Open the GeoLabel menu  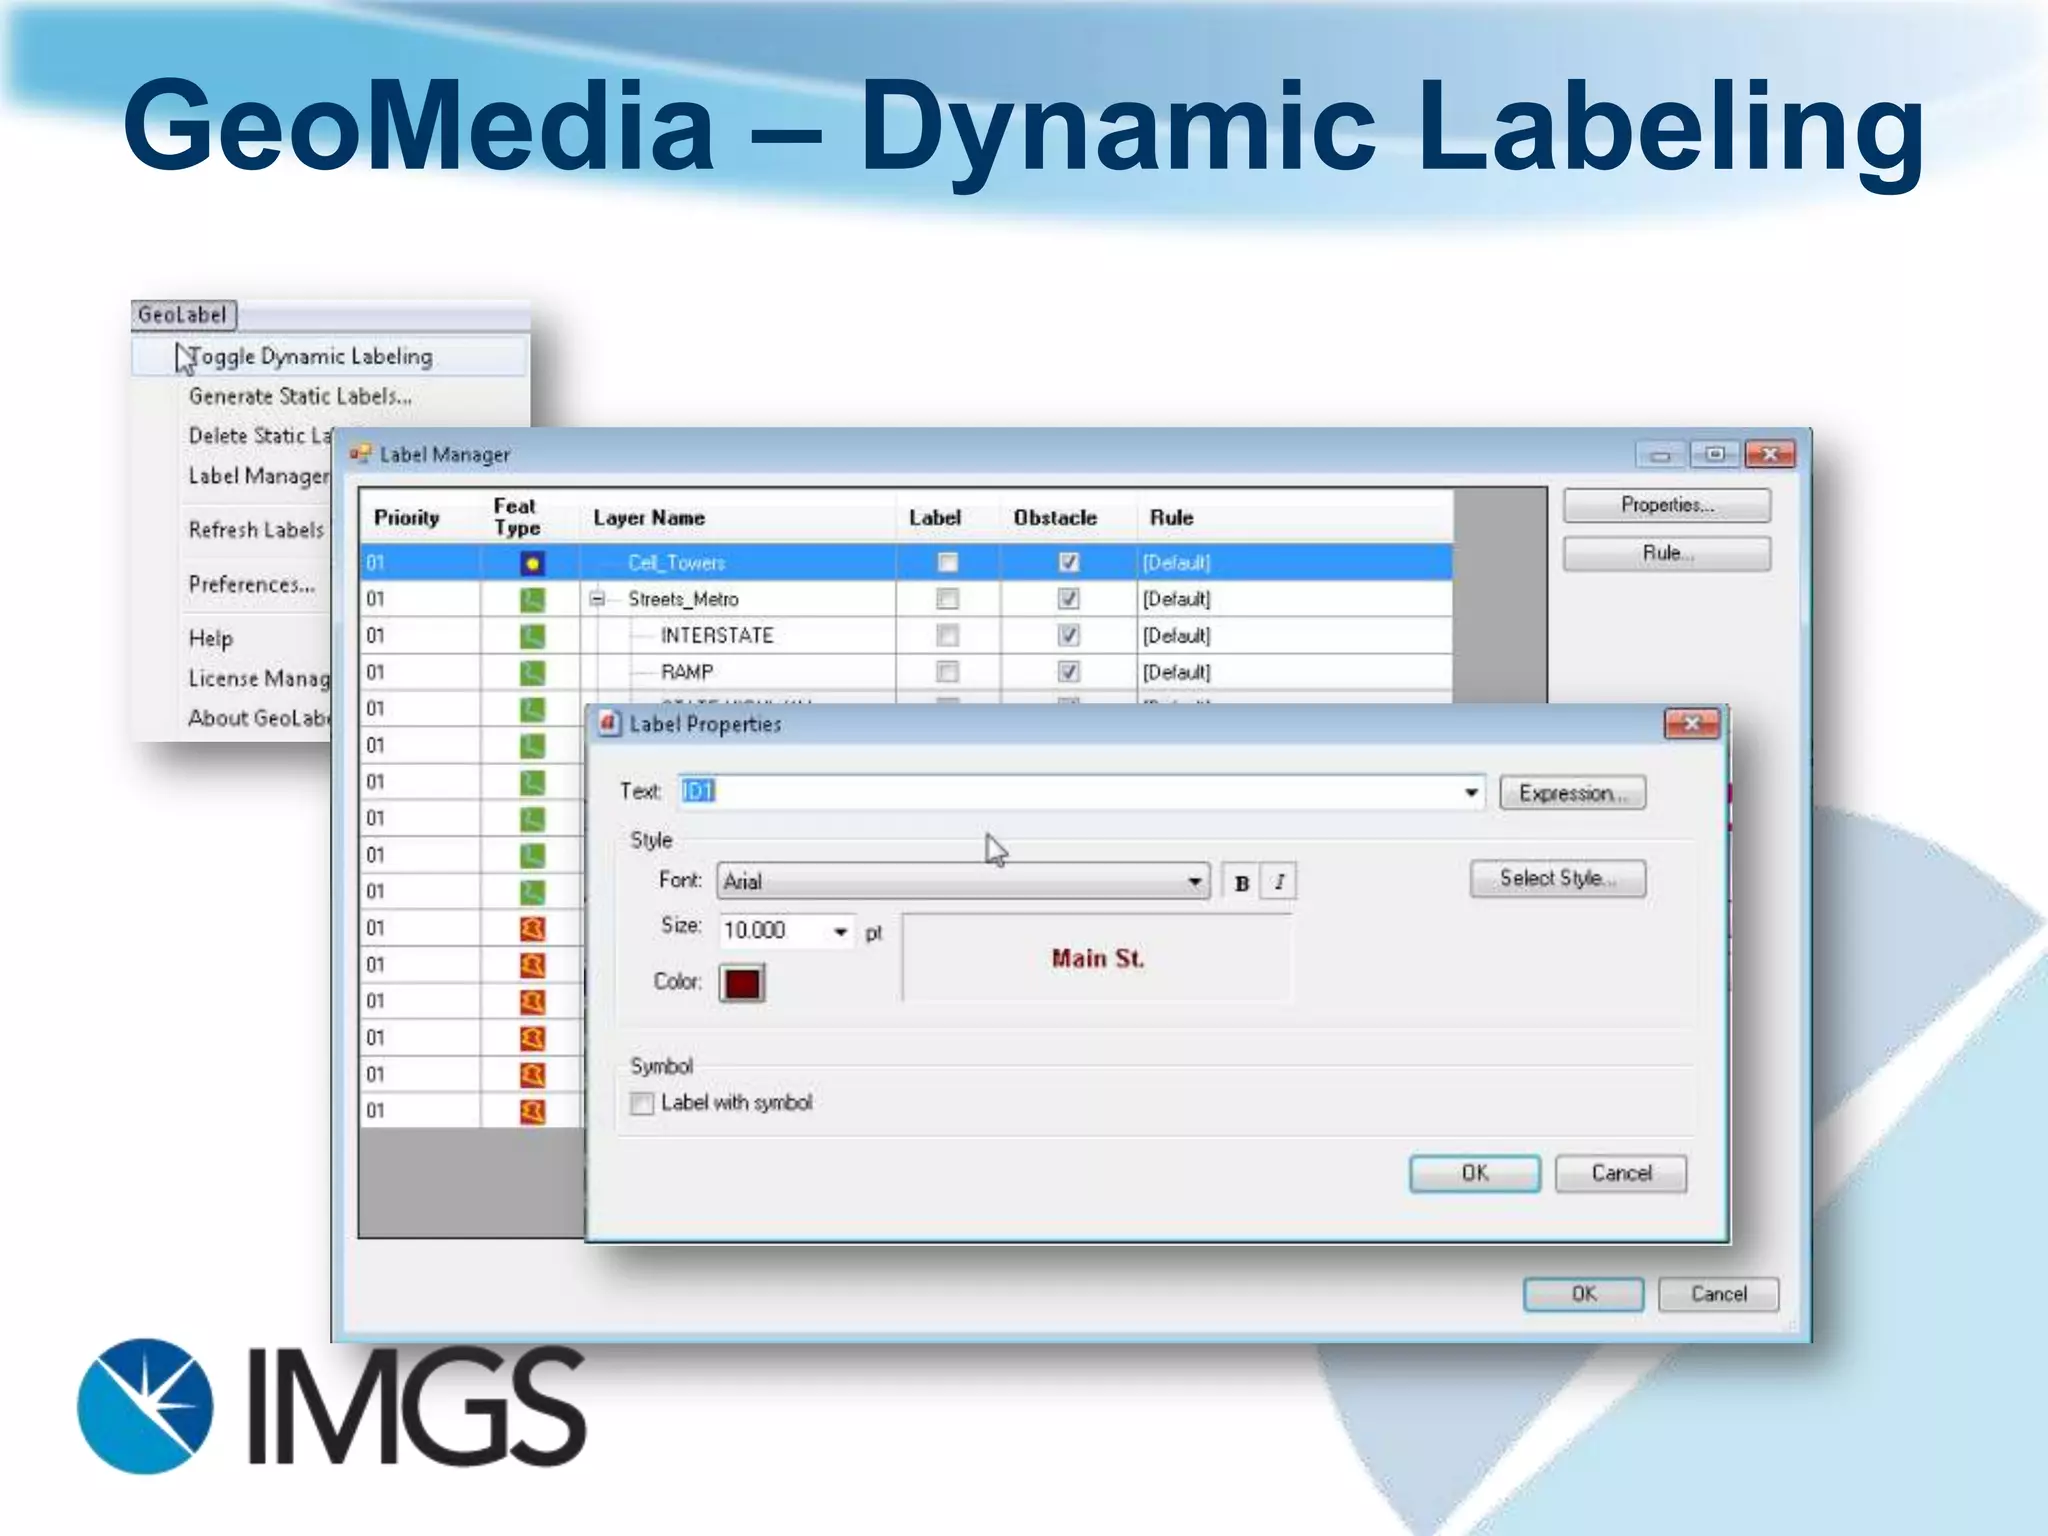[x=183, y=315]
